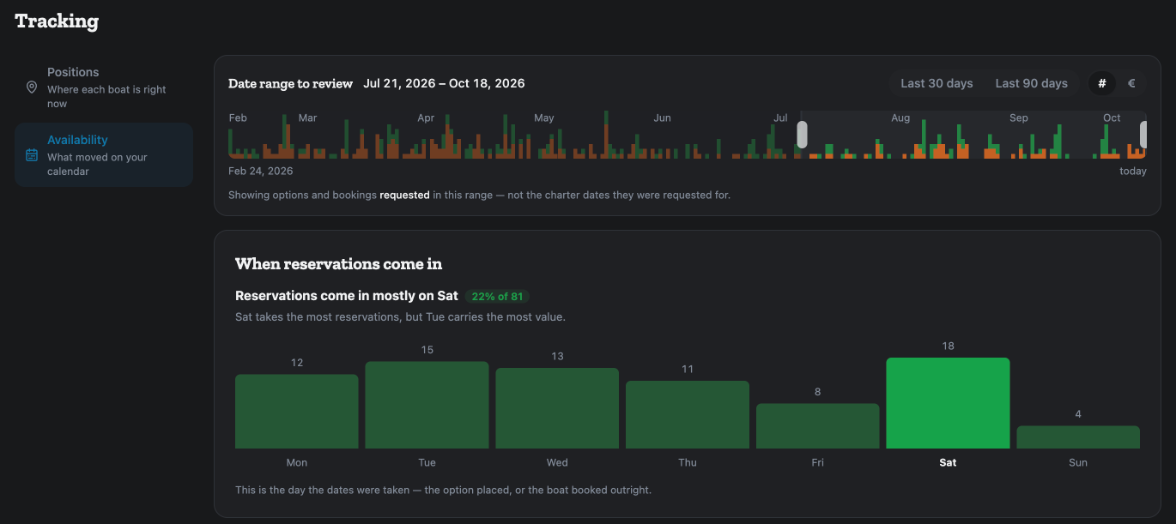Click the Wednesday bar showing 13

[x=557, y=409]
